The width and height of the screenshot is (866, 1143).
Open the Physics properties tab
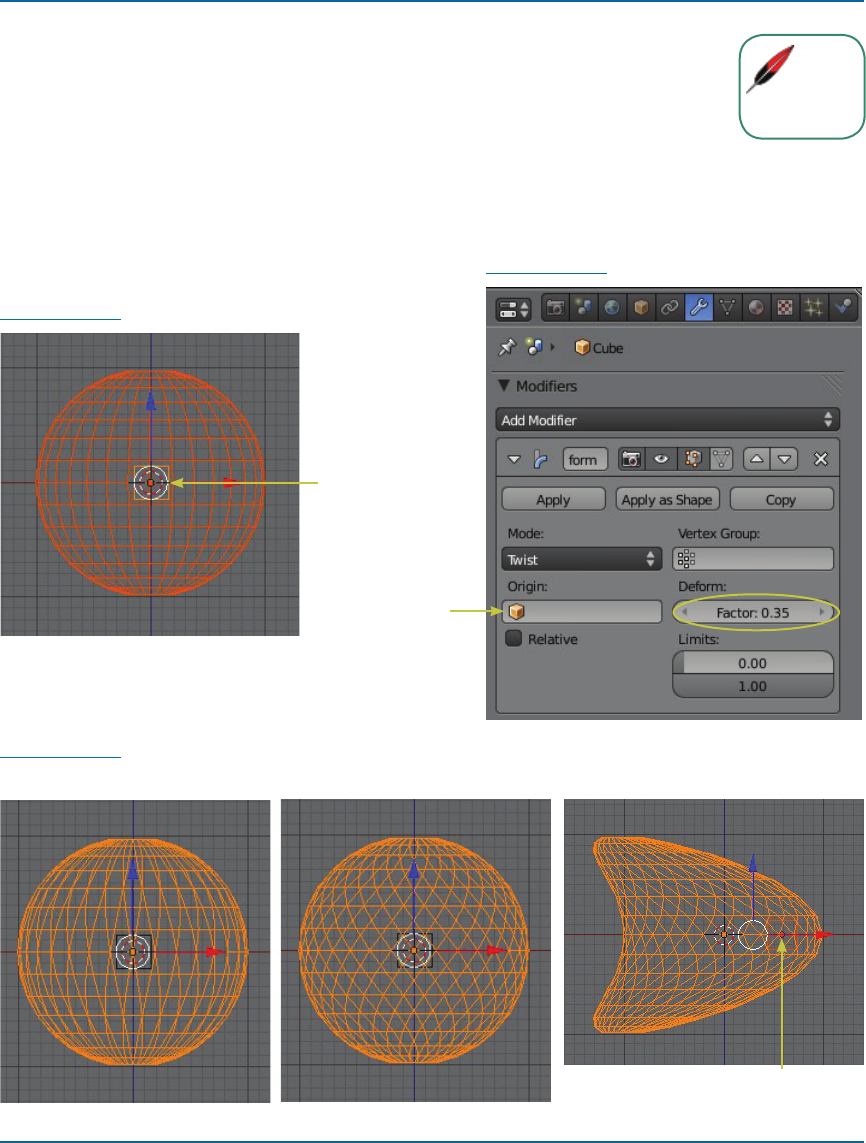(843, 308)
